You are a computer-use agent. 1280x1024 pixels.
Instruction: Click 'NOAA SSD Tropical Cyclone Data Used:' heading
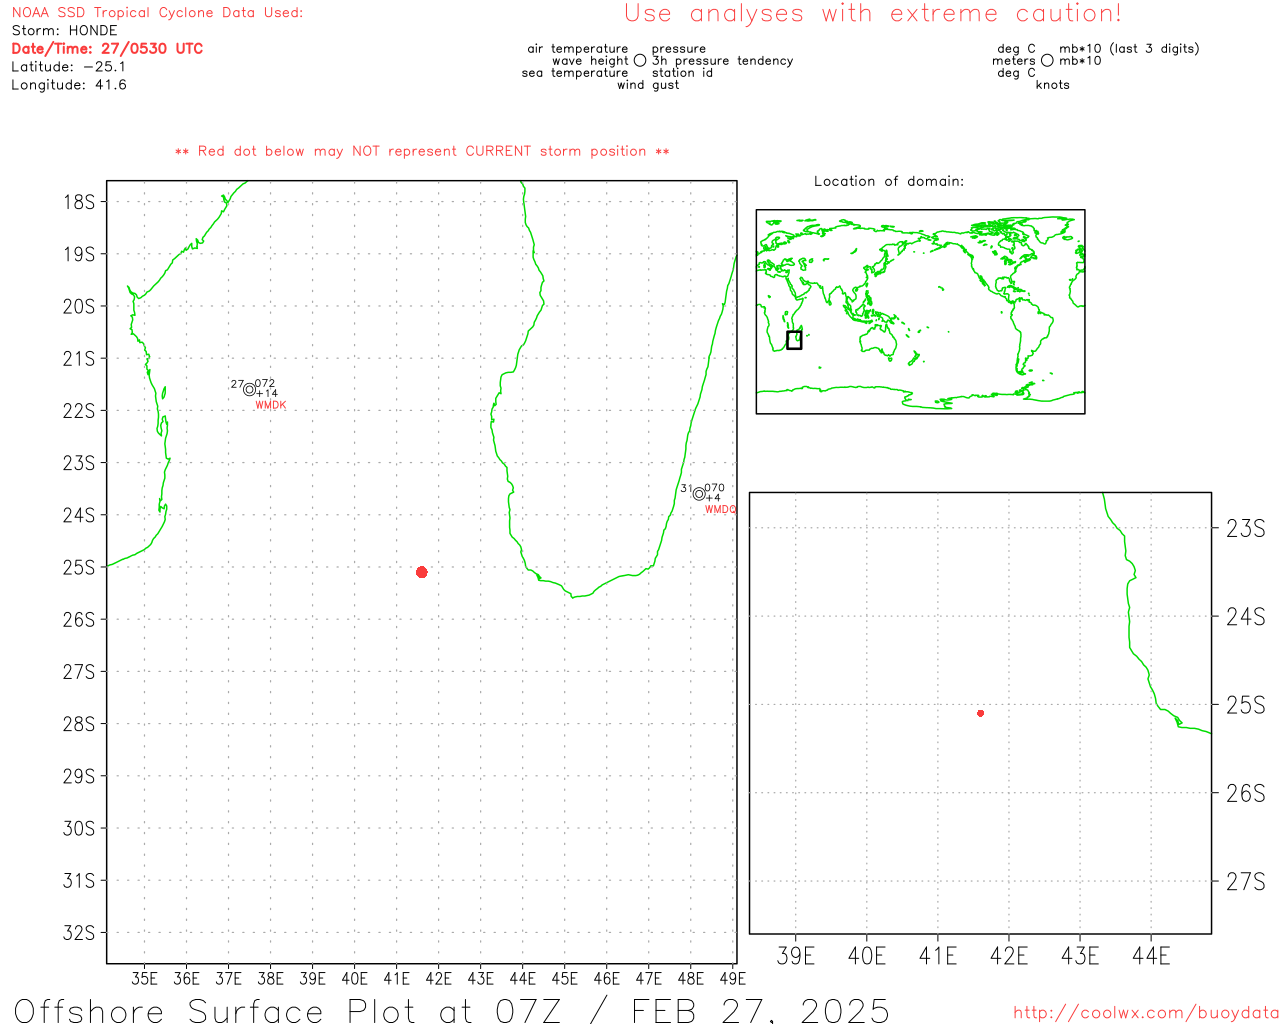coord(157,13)
